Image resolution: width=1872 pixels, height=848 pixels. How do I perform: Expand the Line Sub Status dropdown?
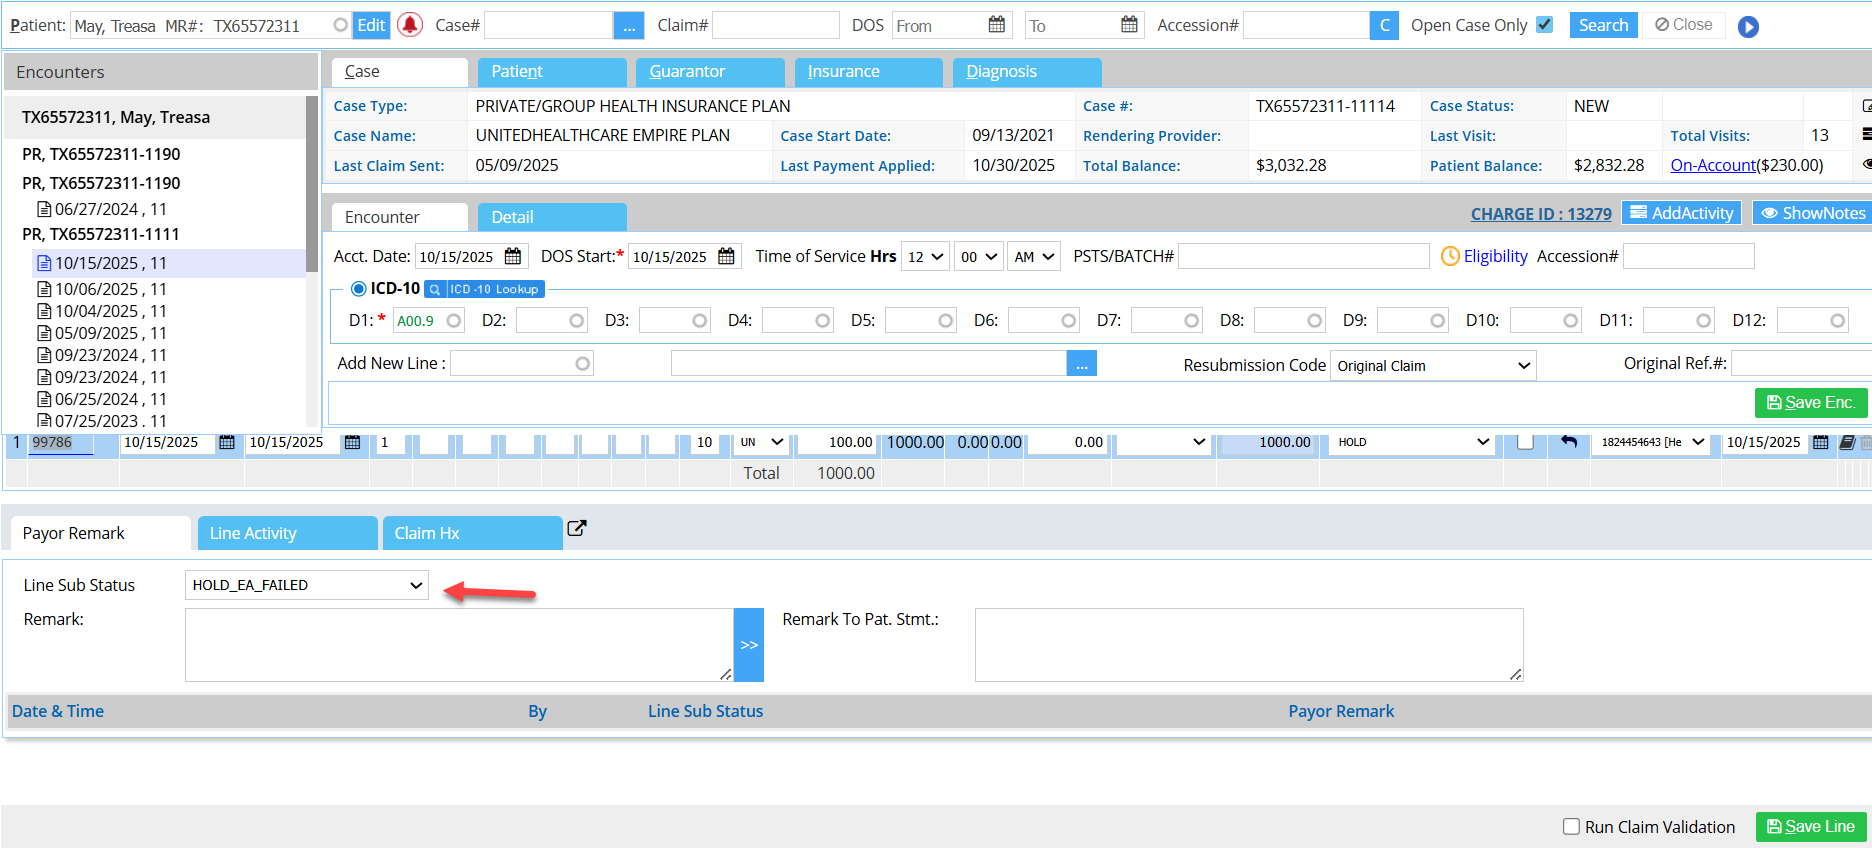[x=307, y=585]
